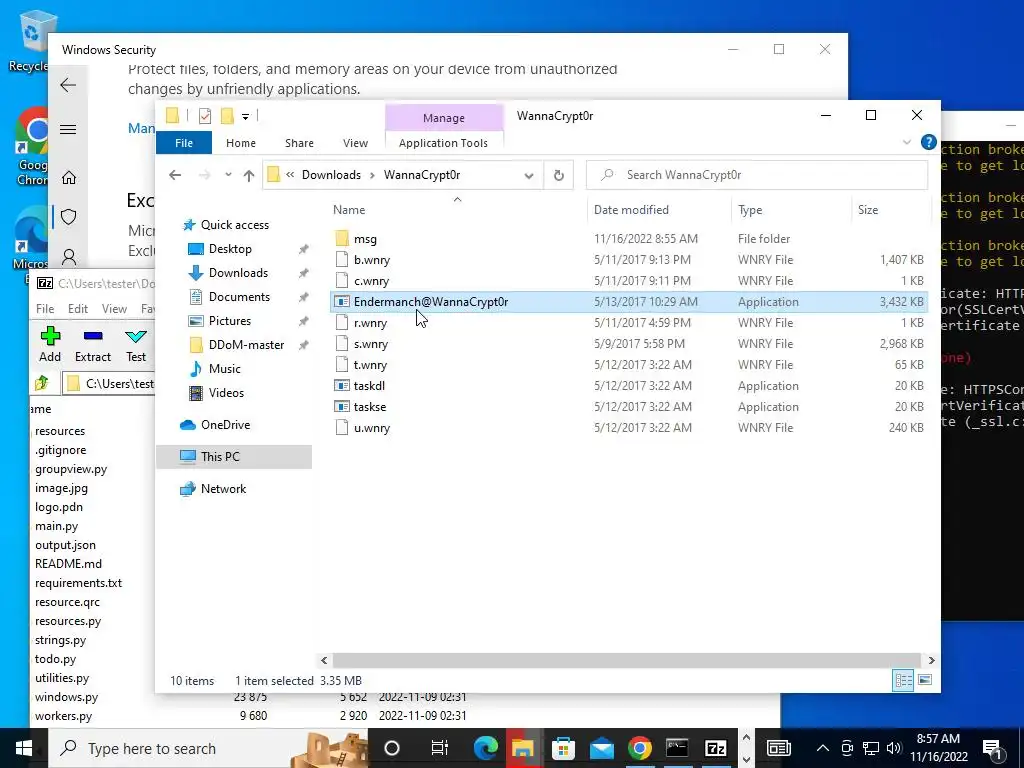Show hidden system tray icons

(823, 748)
